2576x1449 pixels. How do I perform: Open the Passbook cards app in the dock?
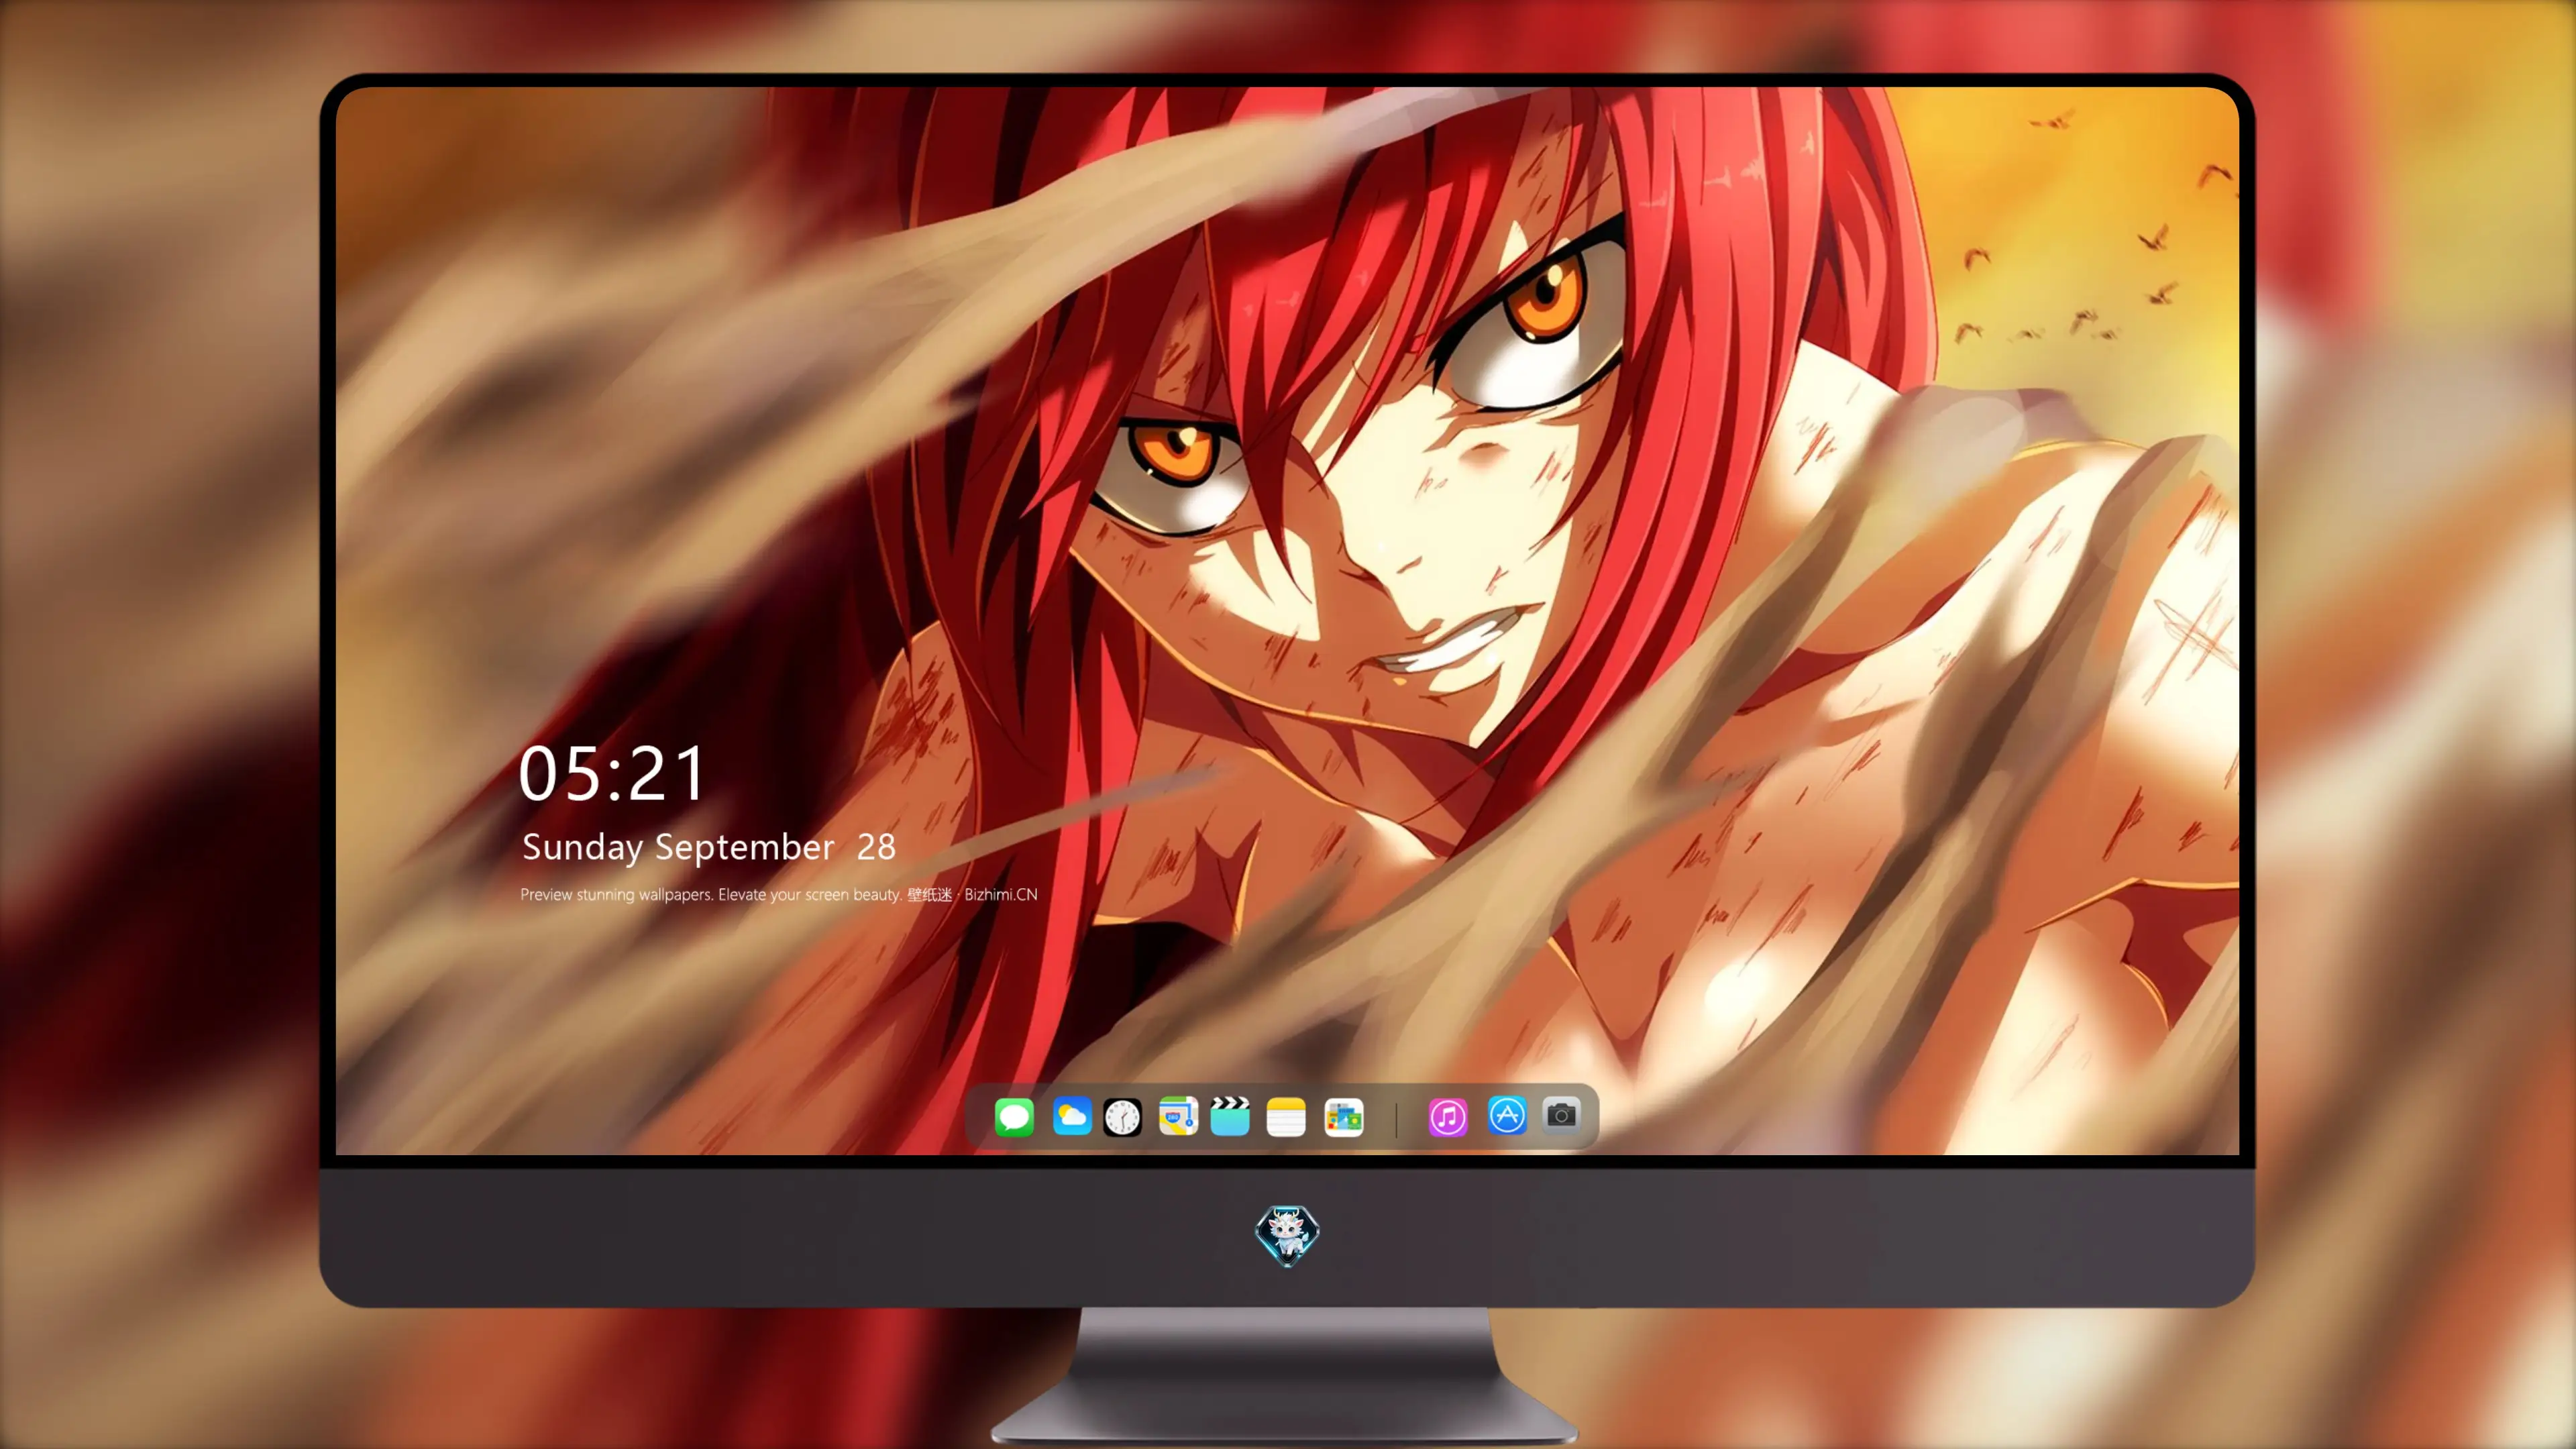pos(1343,1117)
